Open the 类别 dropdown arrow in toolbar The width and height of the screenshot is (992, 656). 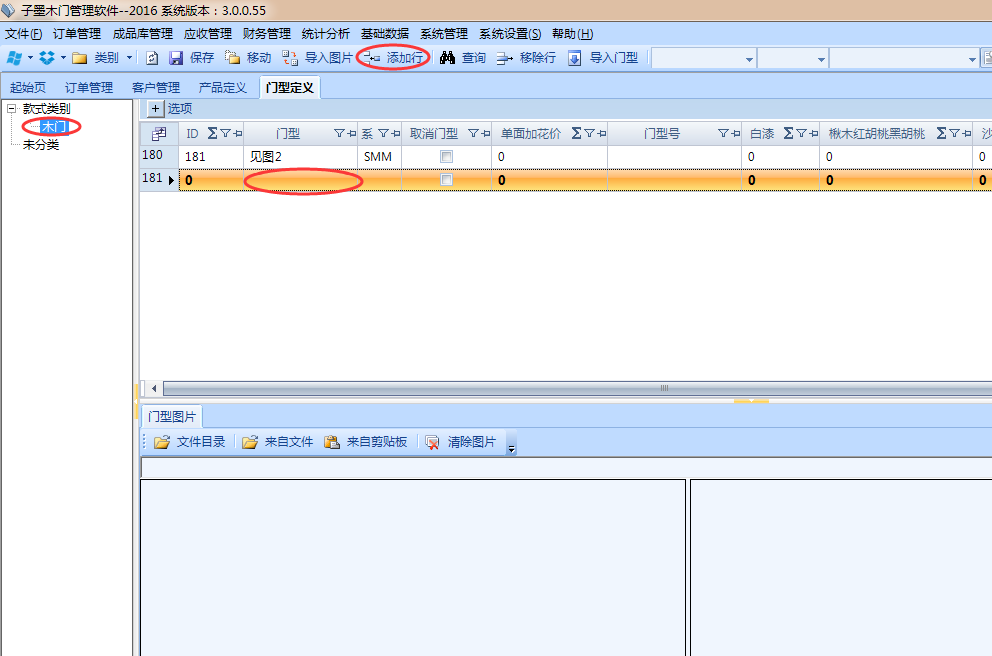pos(129,58)
